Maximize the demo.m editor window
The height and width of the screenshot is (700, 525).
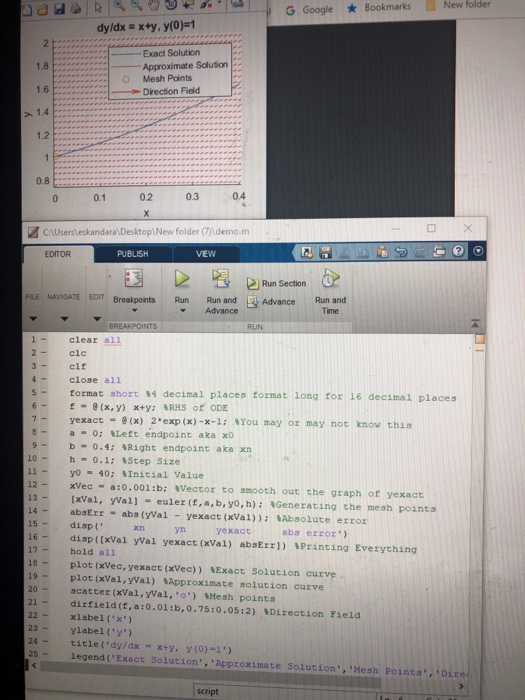pos(431,228)
